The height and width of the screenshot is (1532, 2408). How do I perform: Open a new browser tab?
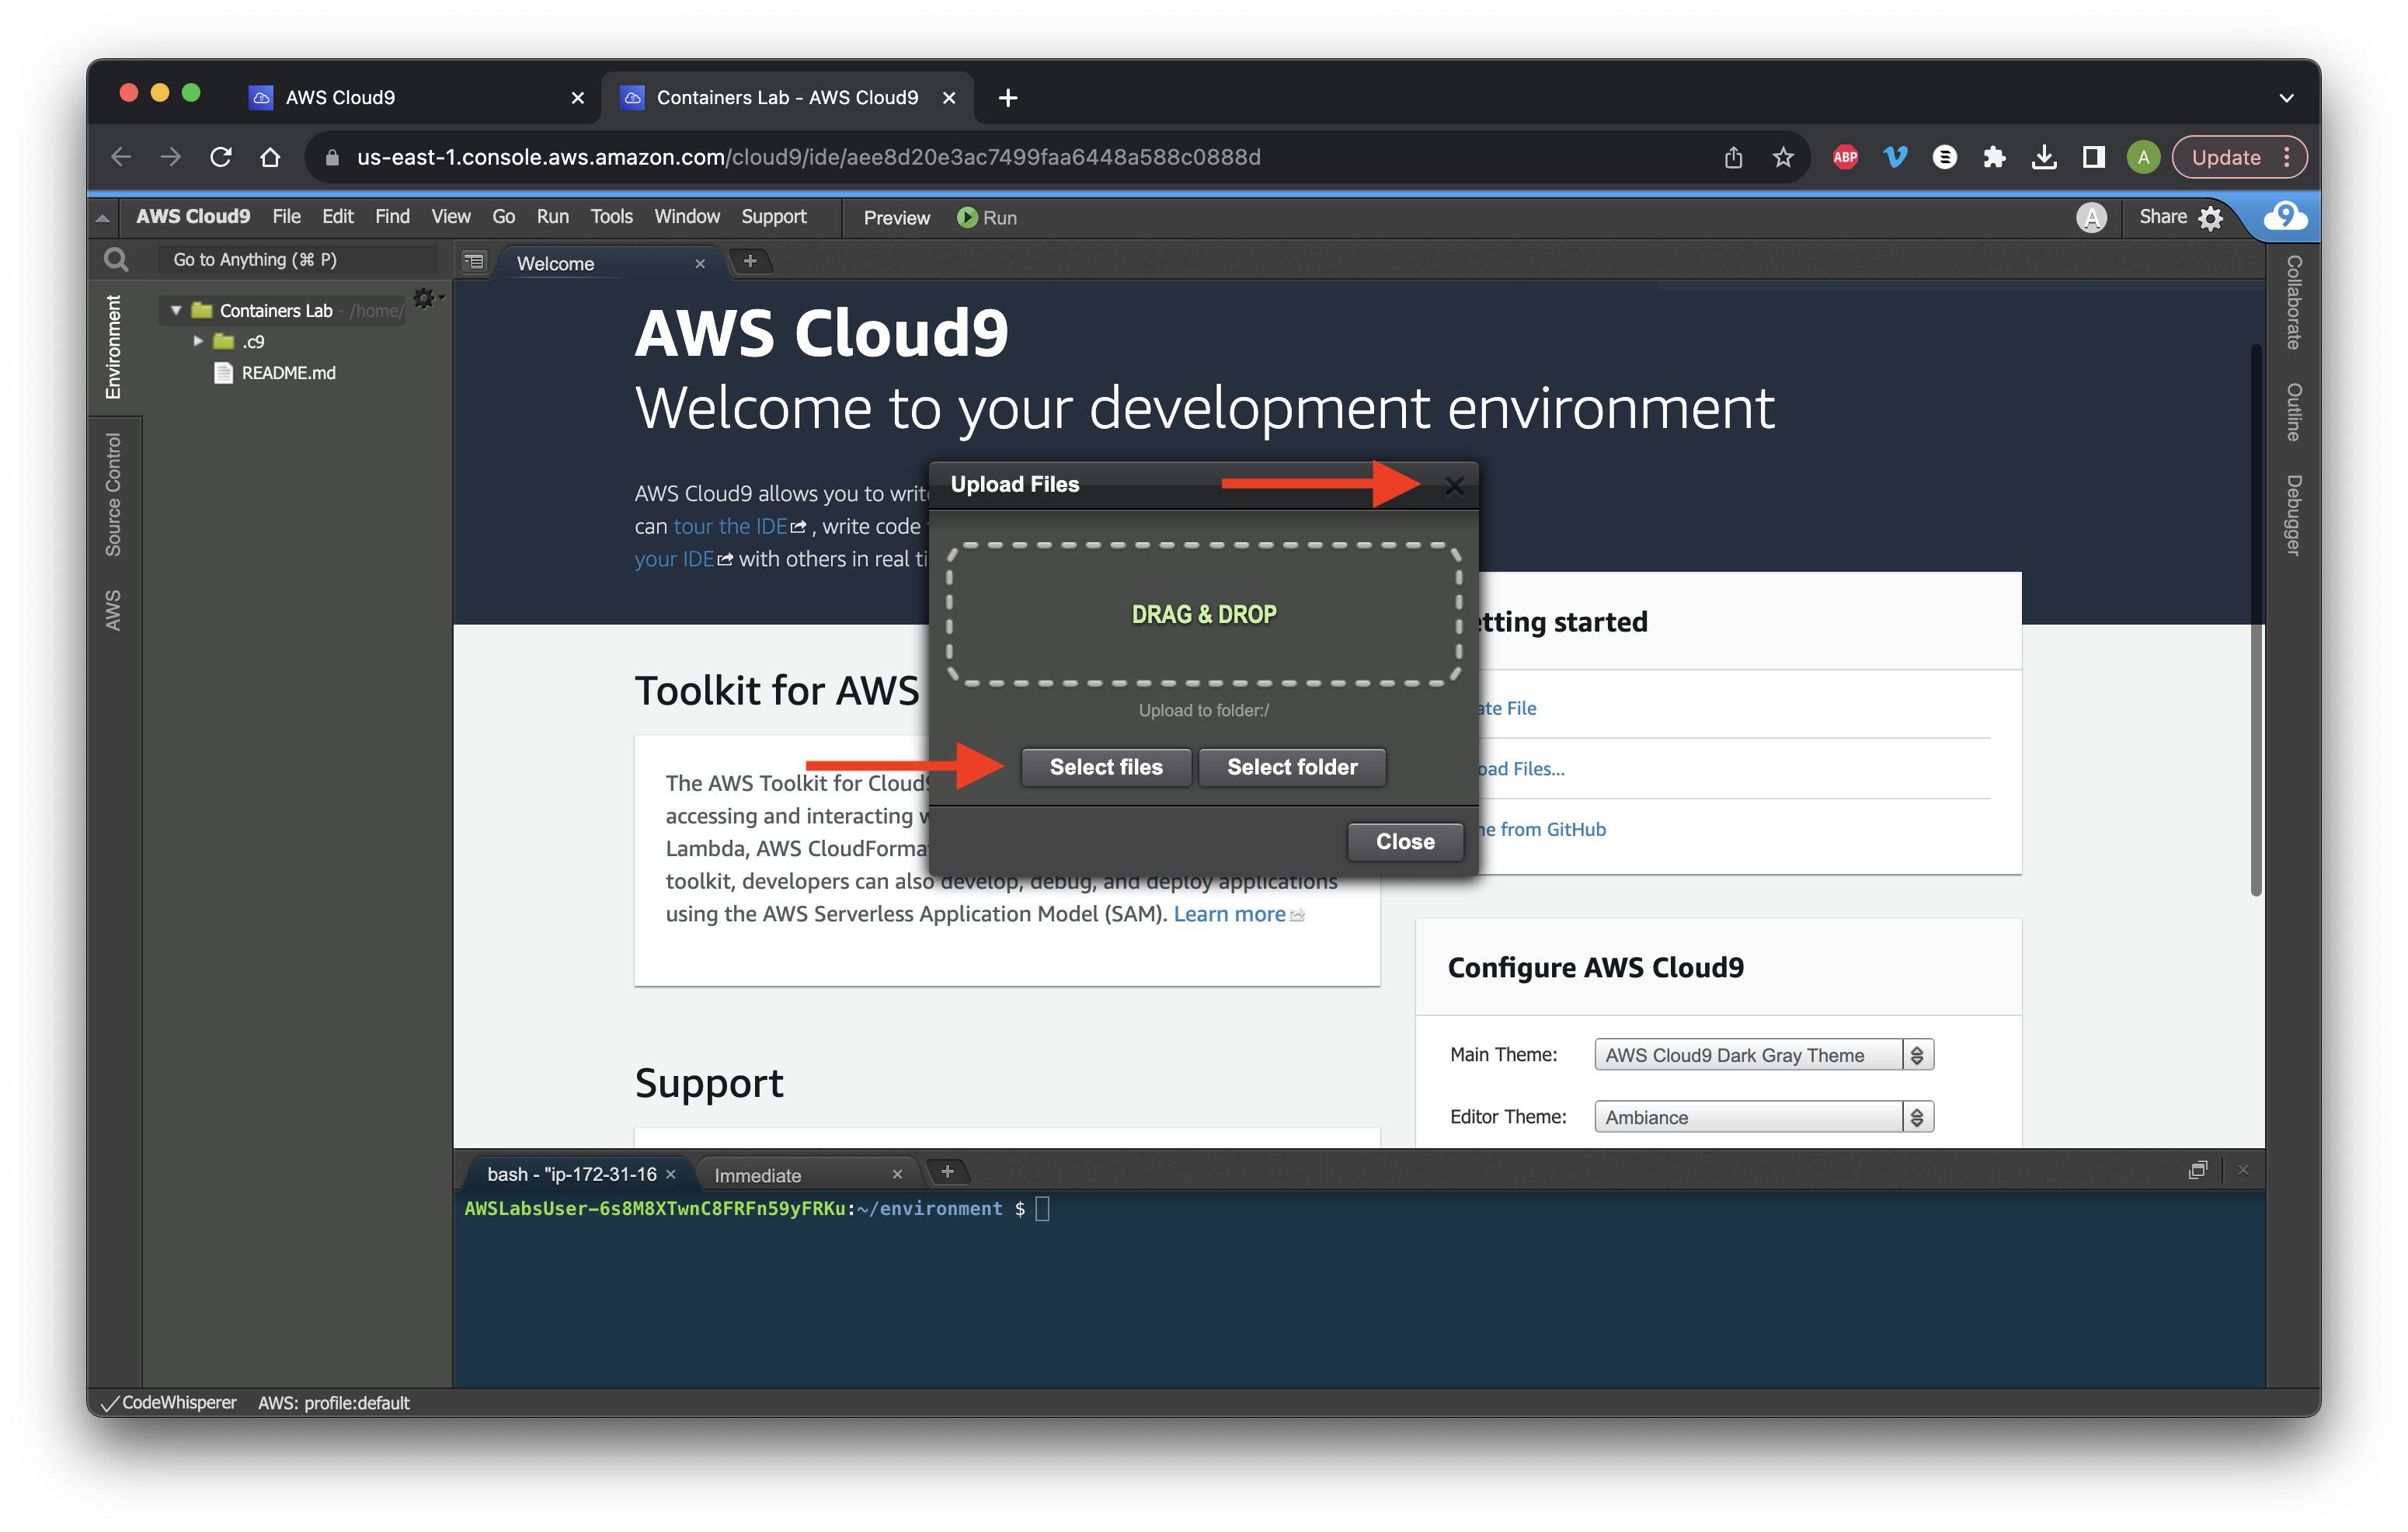tap(1008, 98)
